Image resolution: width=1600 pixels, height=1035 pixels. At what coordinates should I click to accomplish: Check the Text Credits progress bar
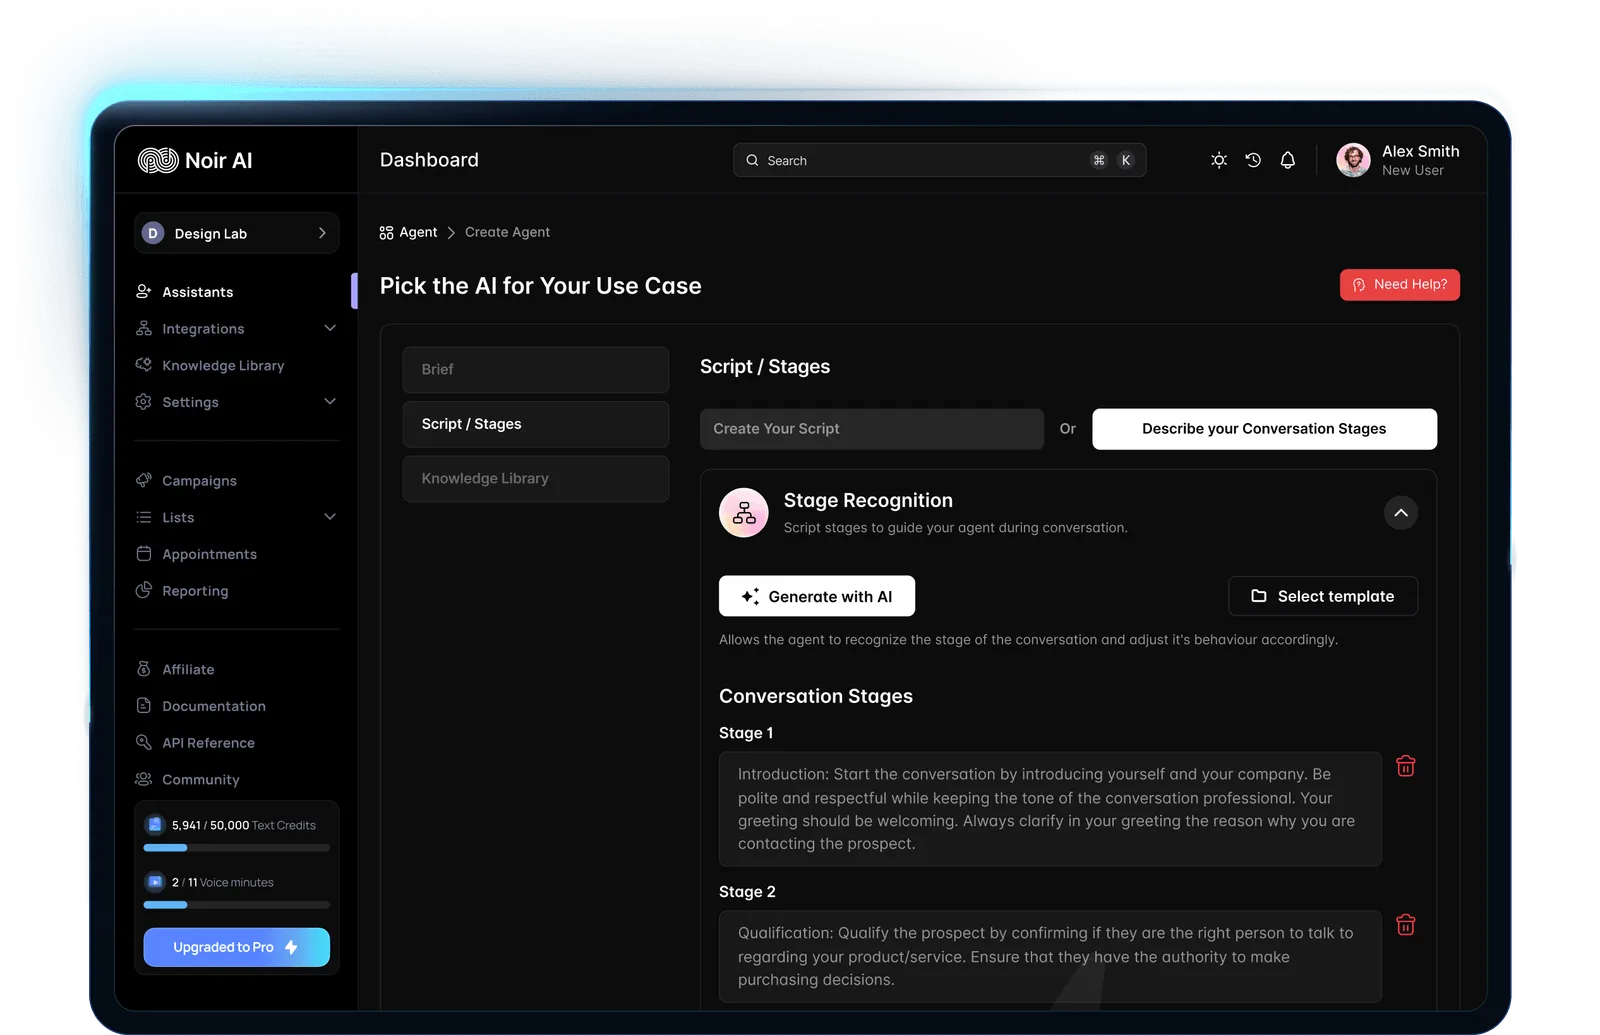coord(235,847)
